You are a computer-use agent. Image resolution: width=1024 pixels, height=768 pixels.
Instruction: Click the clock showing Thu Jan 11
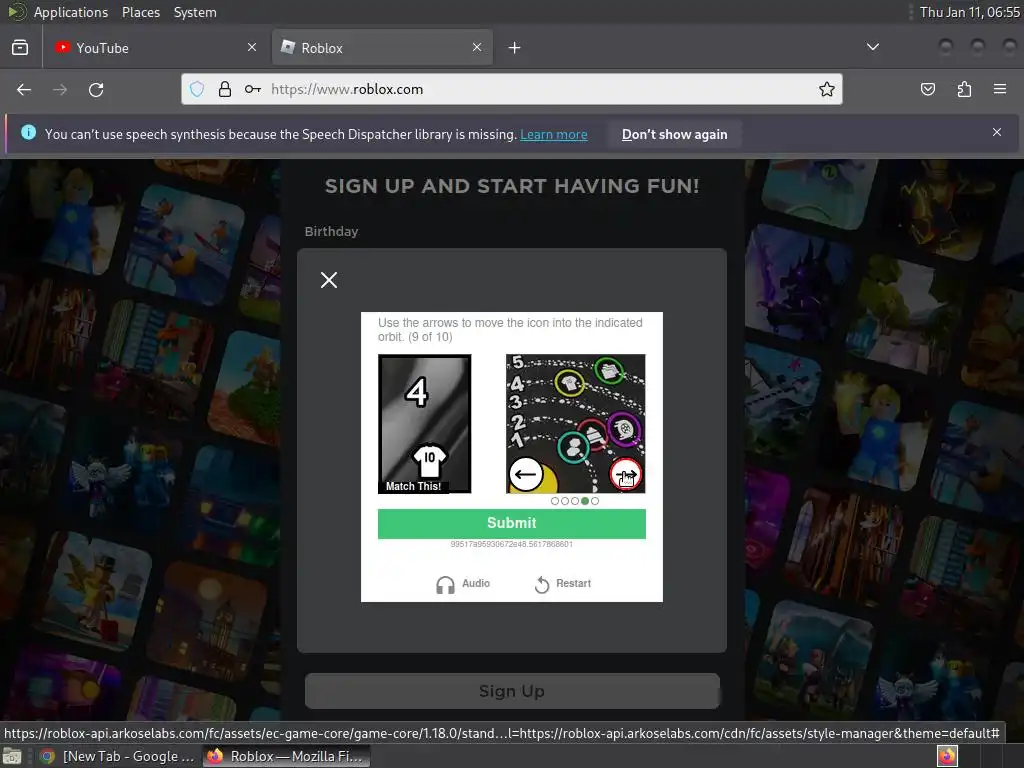(969, 12)
